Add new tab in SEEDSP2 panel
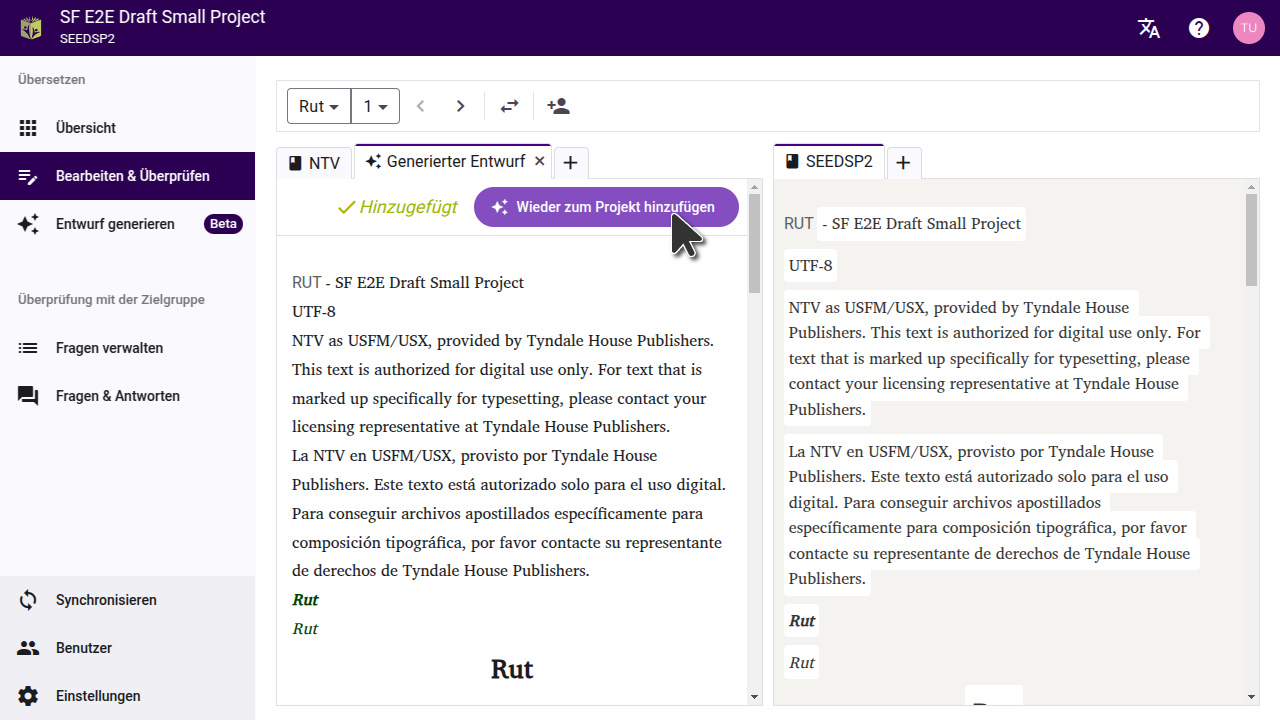This screenshot has height=720, width=1280. (x=902, y=162)
